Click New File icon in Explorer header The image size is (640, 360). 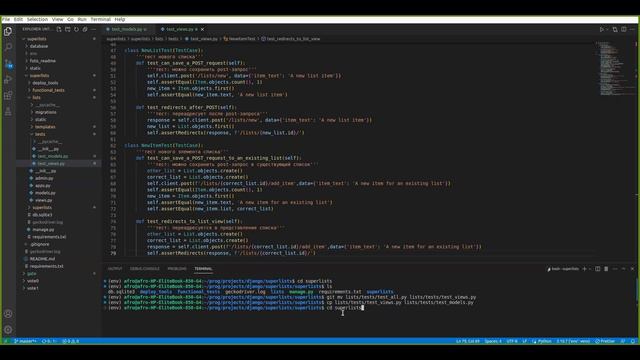tap(59, 29)
